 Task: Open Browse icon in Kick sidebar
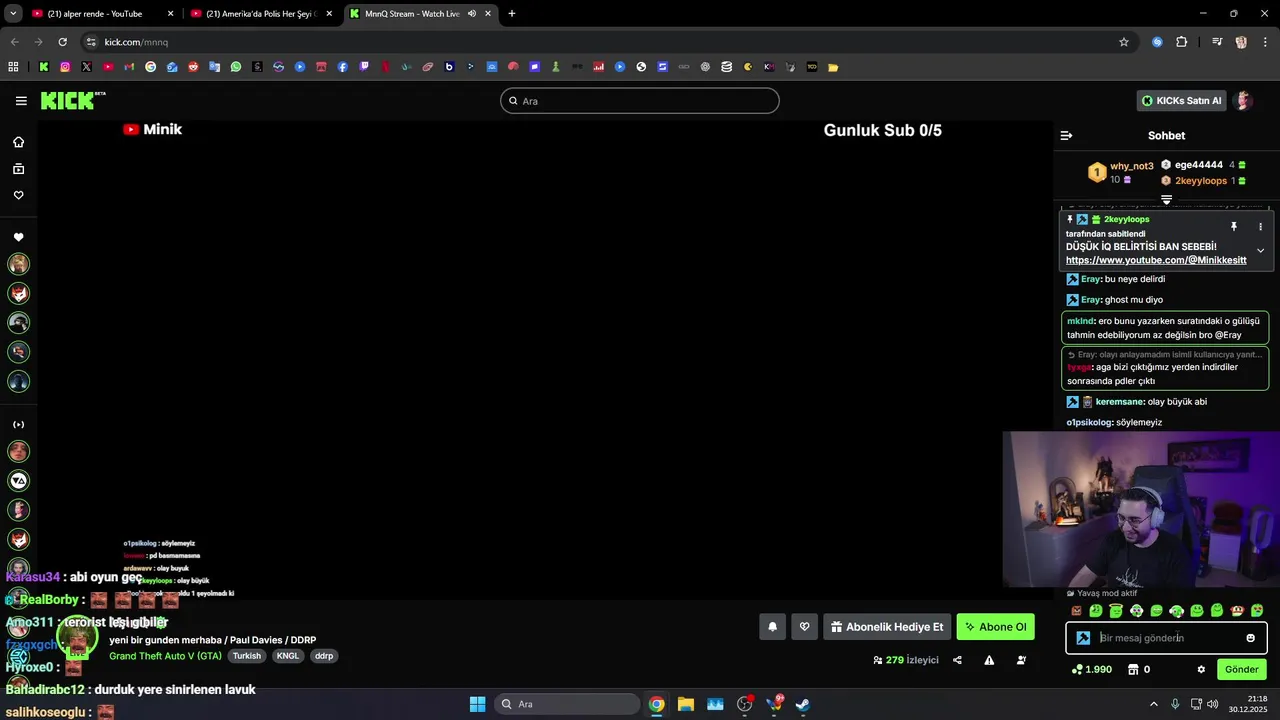(18, 169)
